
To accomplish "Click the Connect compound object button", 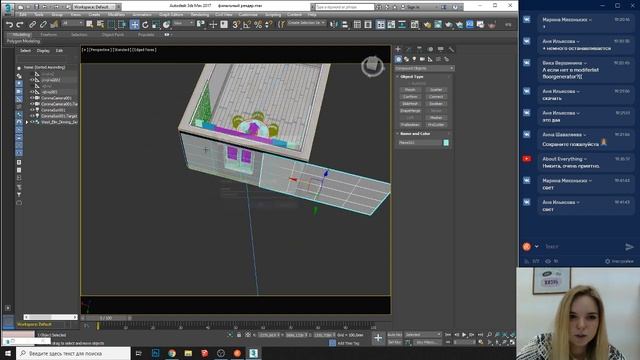I will (436, 97).
